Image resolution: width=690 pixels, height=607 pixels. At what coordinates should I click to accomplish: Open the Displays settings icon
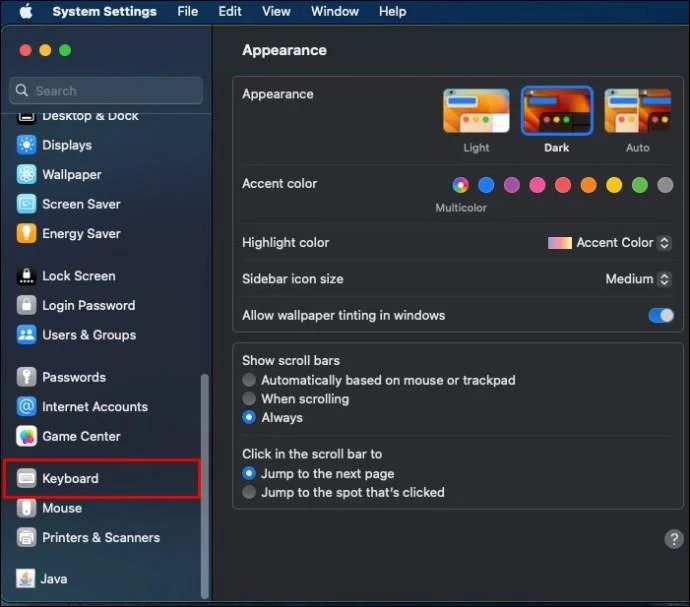tap(26, 145)
